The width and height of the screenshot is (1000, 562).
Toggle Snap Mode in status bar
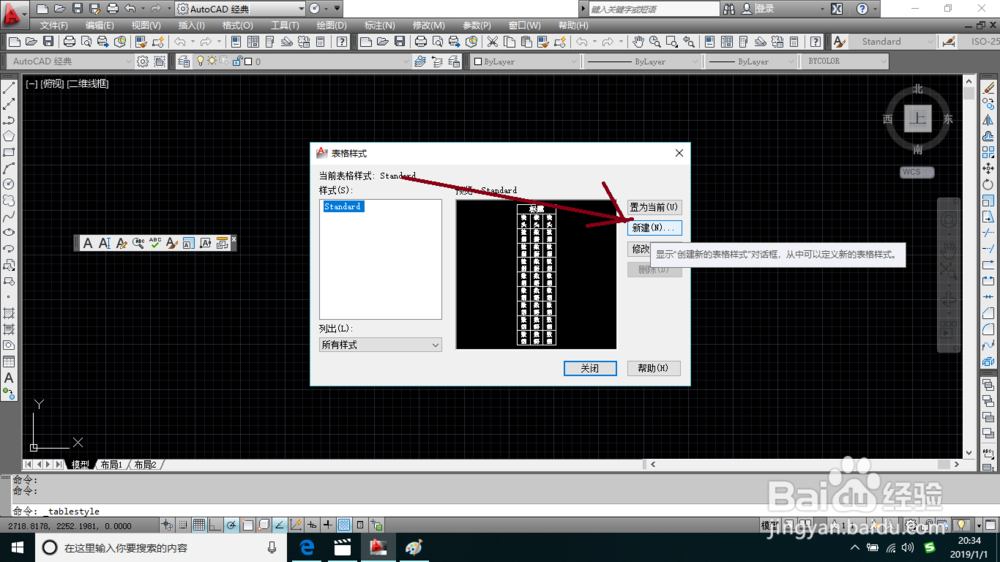(183, 525)
